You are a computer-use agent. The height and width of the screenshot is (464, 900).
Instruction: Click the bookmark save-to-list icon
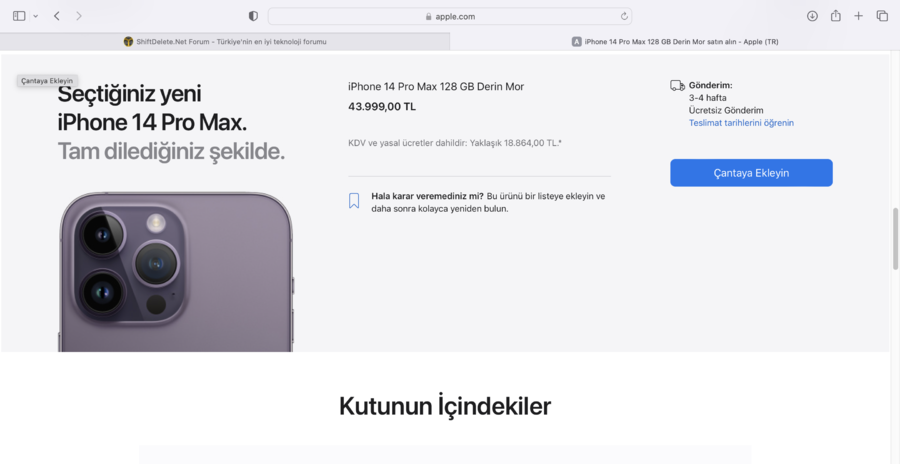pos(354,200)
